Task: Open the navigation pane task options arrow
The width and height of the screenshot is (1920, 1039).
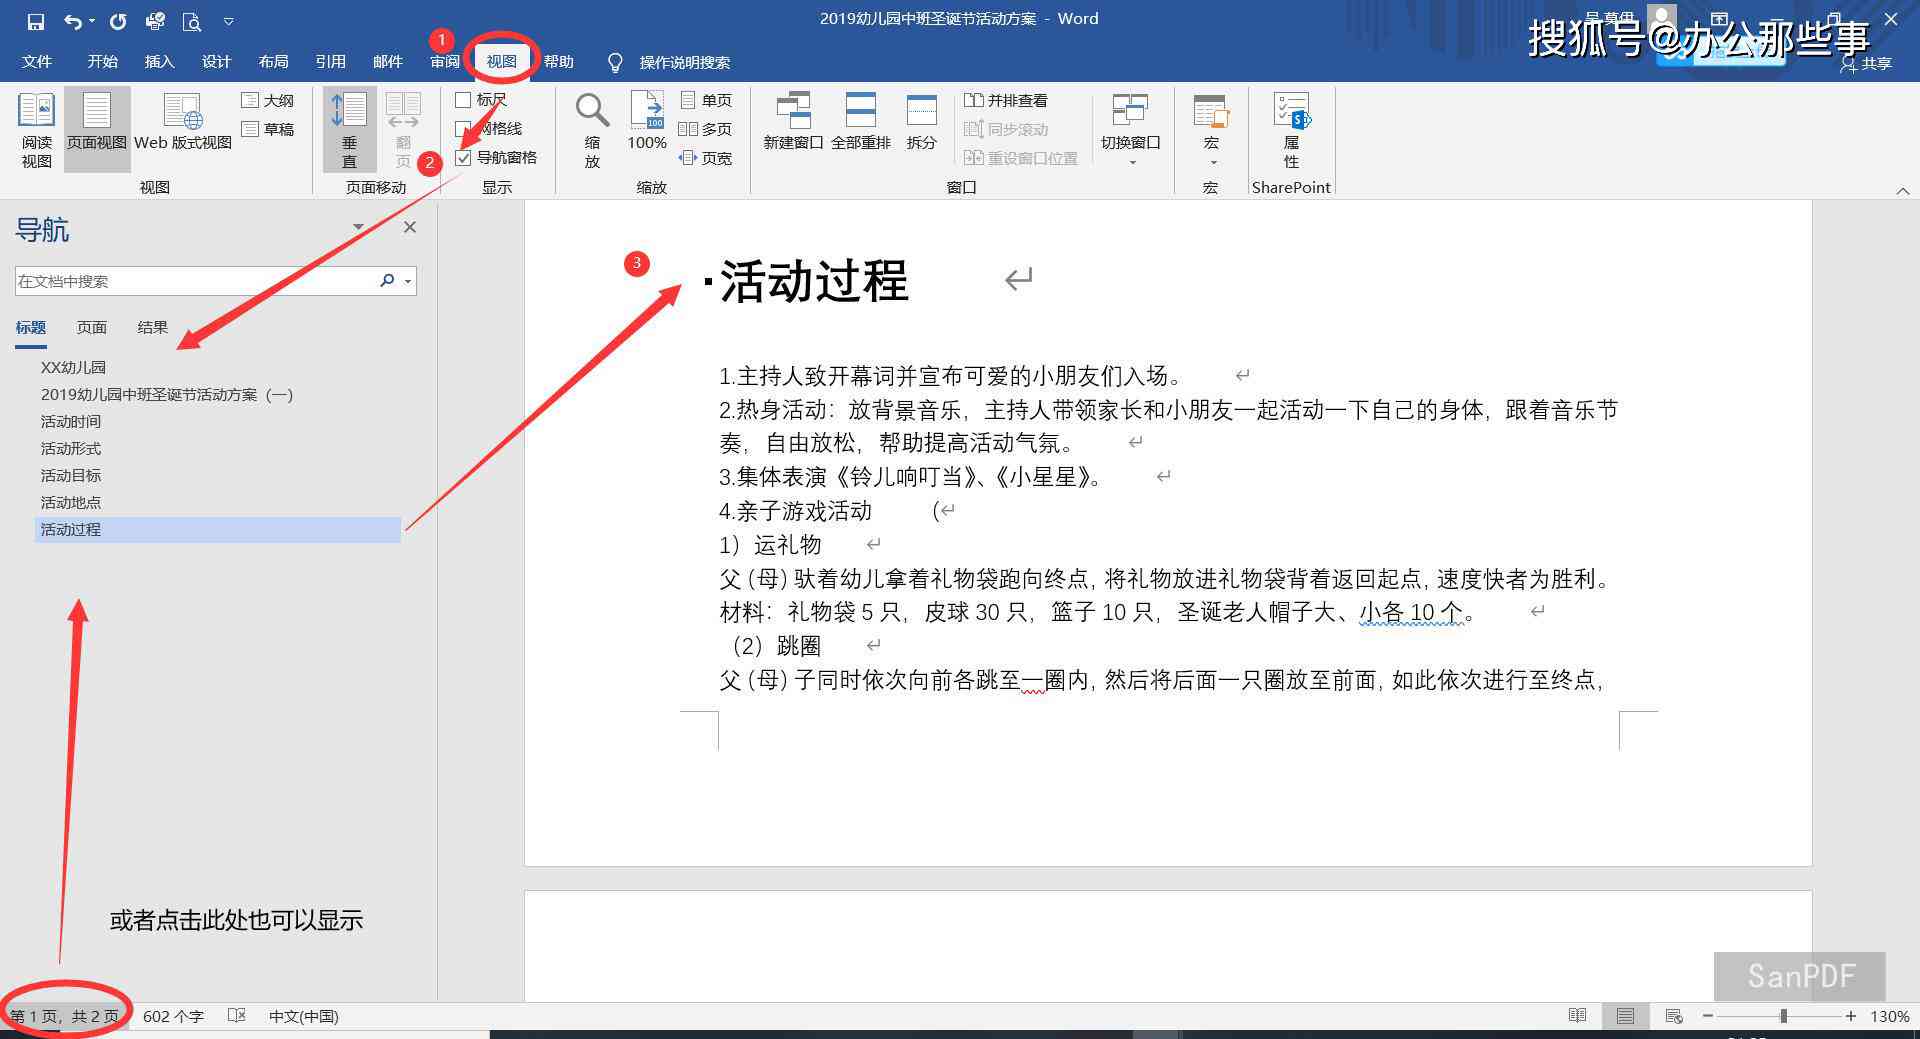Action: coord(358,227)
